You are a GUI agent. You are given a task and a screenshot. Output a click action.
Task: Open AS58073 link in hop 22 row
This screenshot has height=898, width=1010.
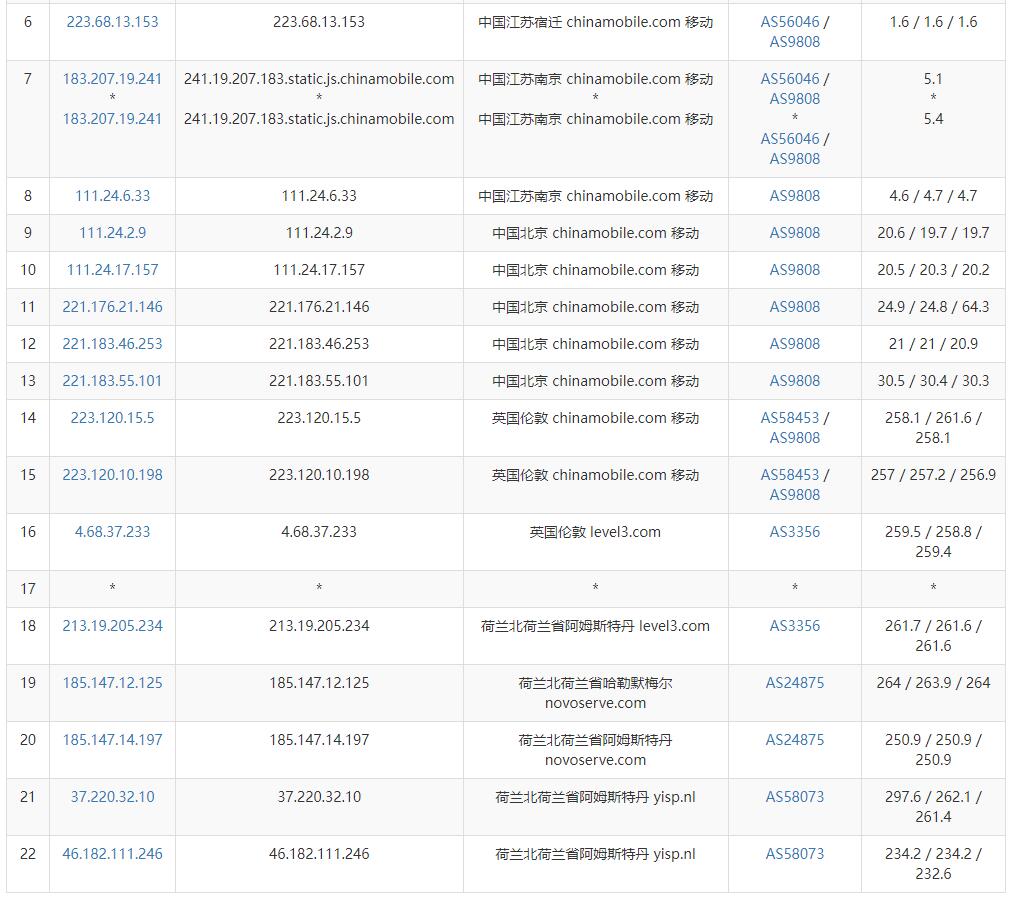(795, 854)
